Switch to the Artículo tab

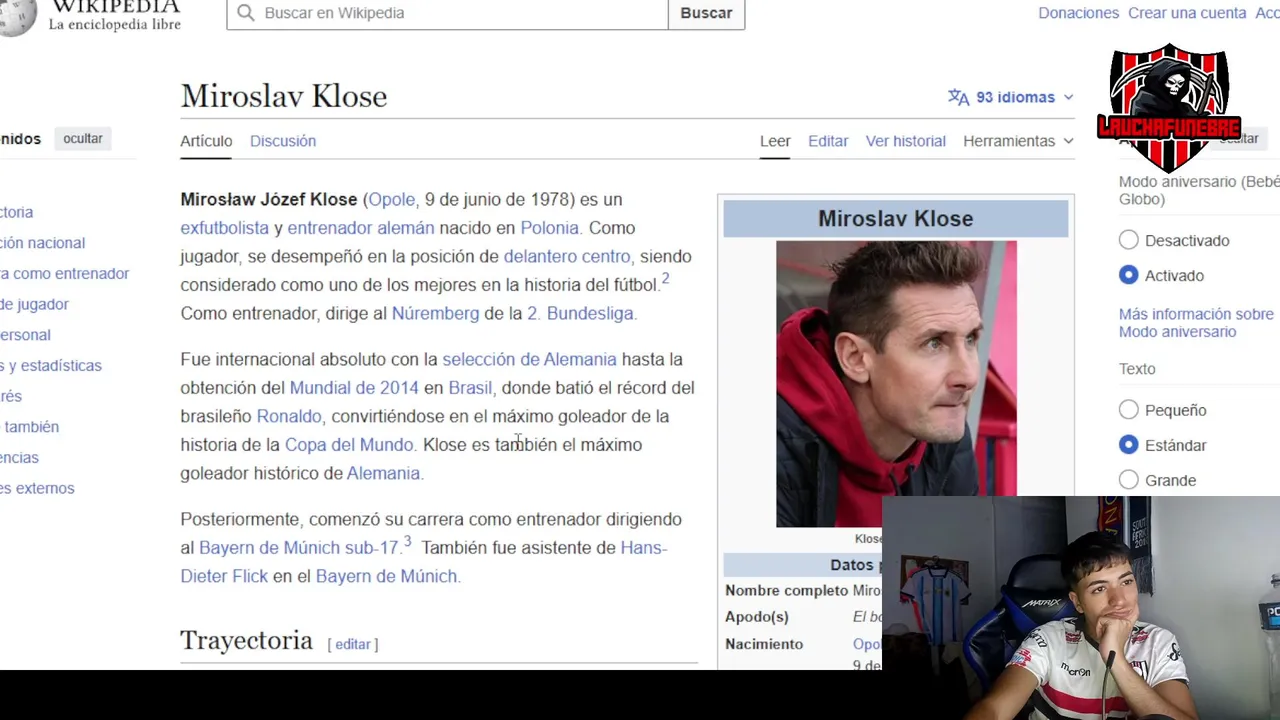[x=206, y=141]
